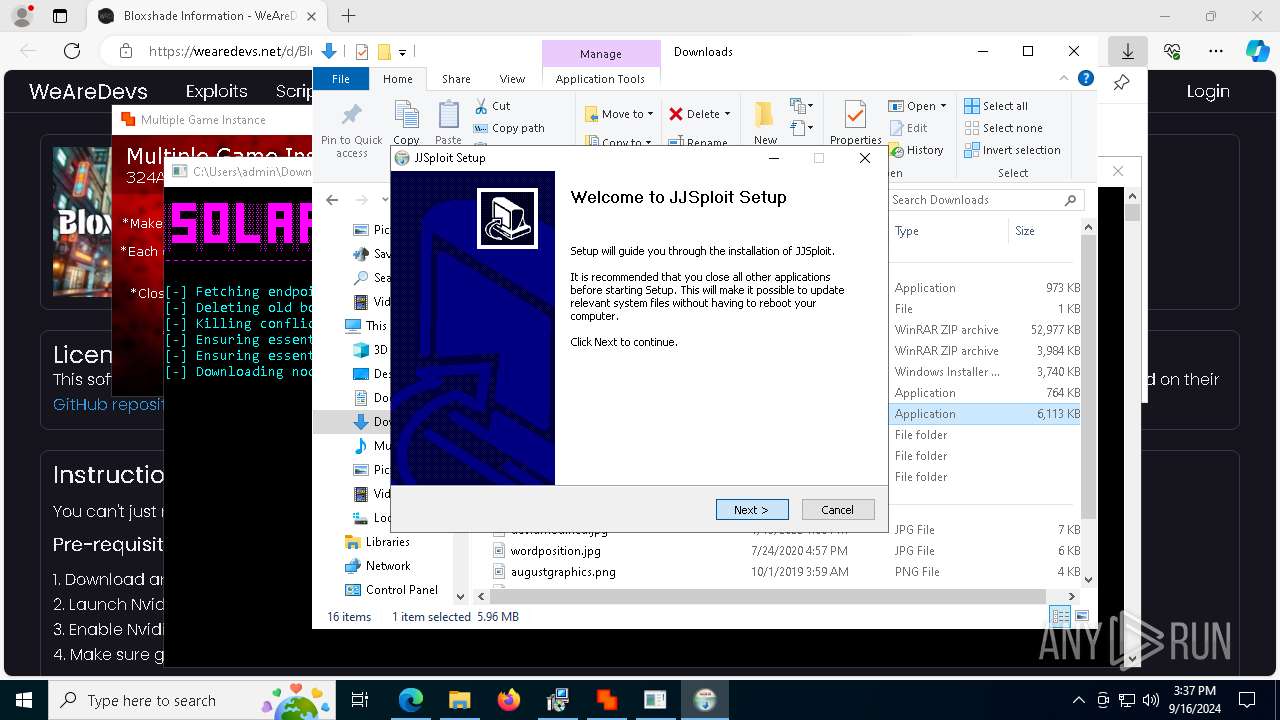Screen dimensions: 1280x720
Task: Click the taskbar search box
Action: (x=192, y=700)
